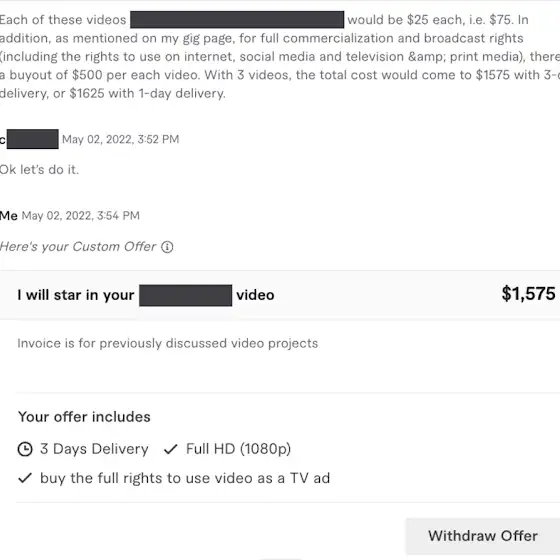560x560 pixels.
Task: Click the May 02, 2022, 3:54 PM timestamp
Action: (80, 216)
